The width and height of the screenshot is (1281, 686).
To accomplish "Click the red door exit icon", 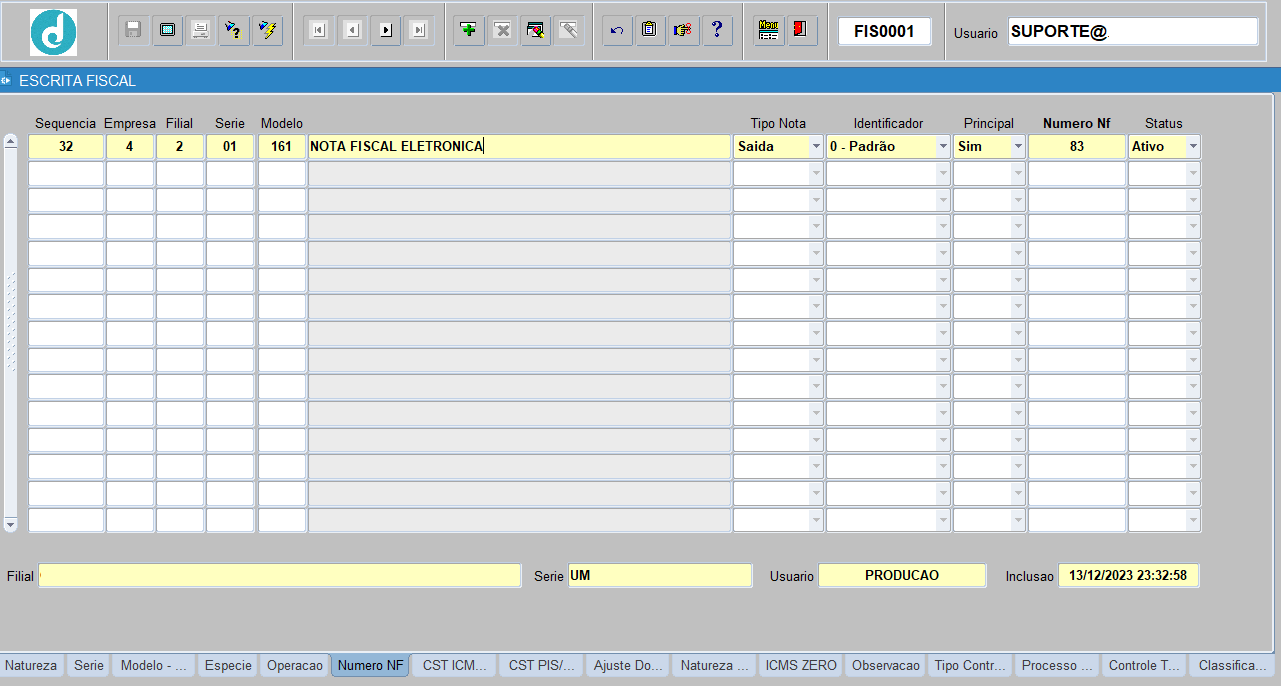I will point(801,30).
